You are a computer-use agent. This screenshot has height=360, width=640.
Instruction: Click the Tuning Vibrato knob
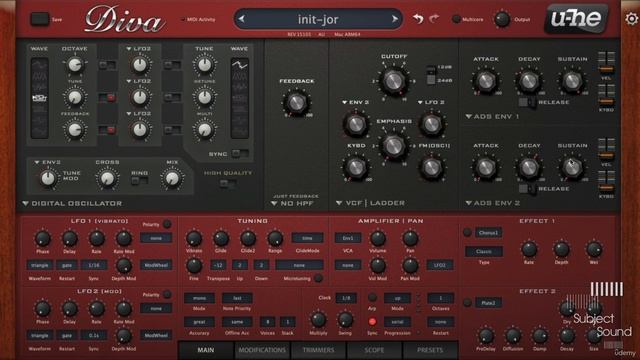(x=194, y=238)
